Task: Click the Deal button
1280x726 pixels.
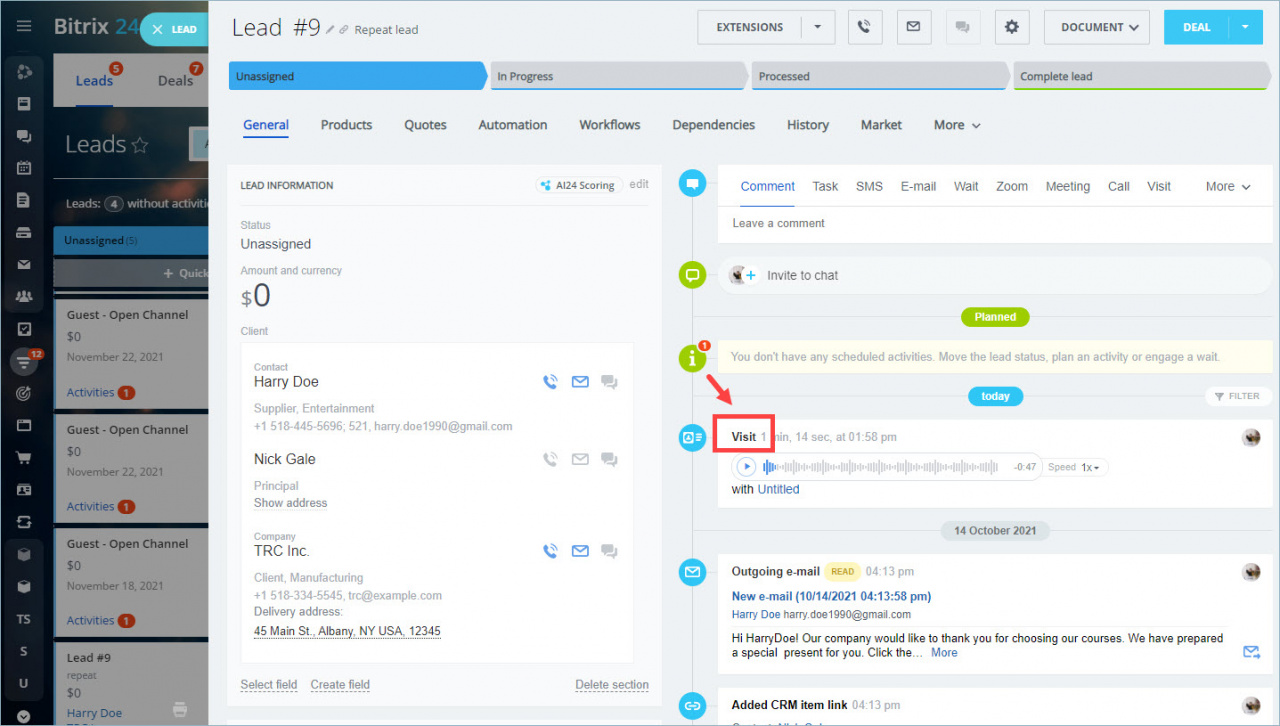Action: (1197, 28)
